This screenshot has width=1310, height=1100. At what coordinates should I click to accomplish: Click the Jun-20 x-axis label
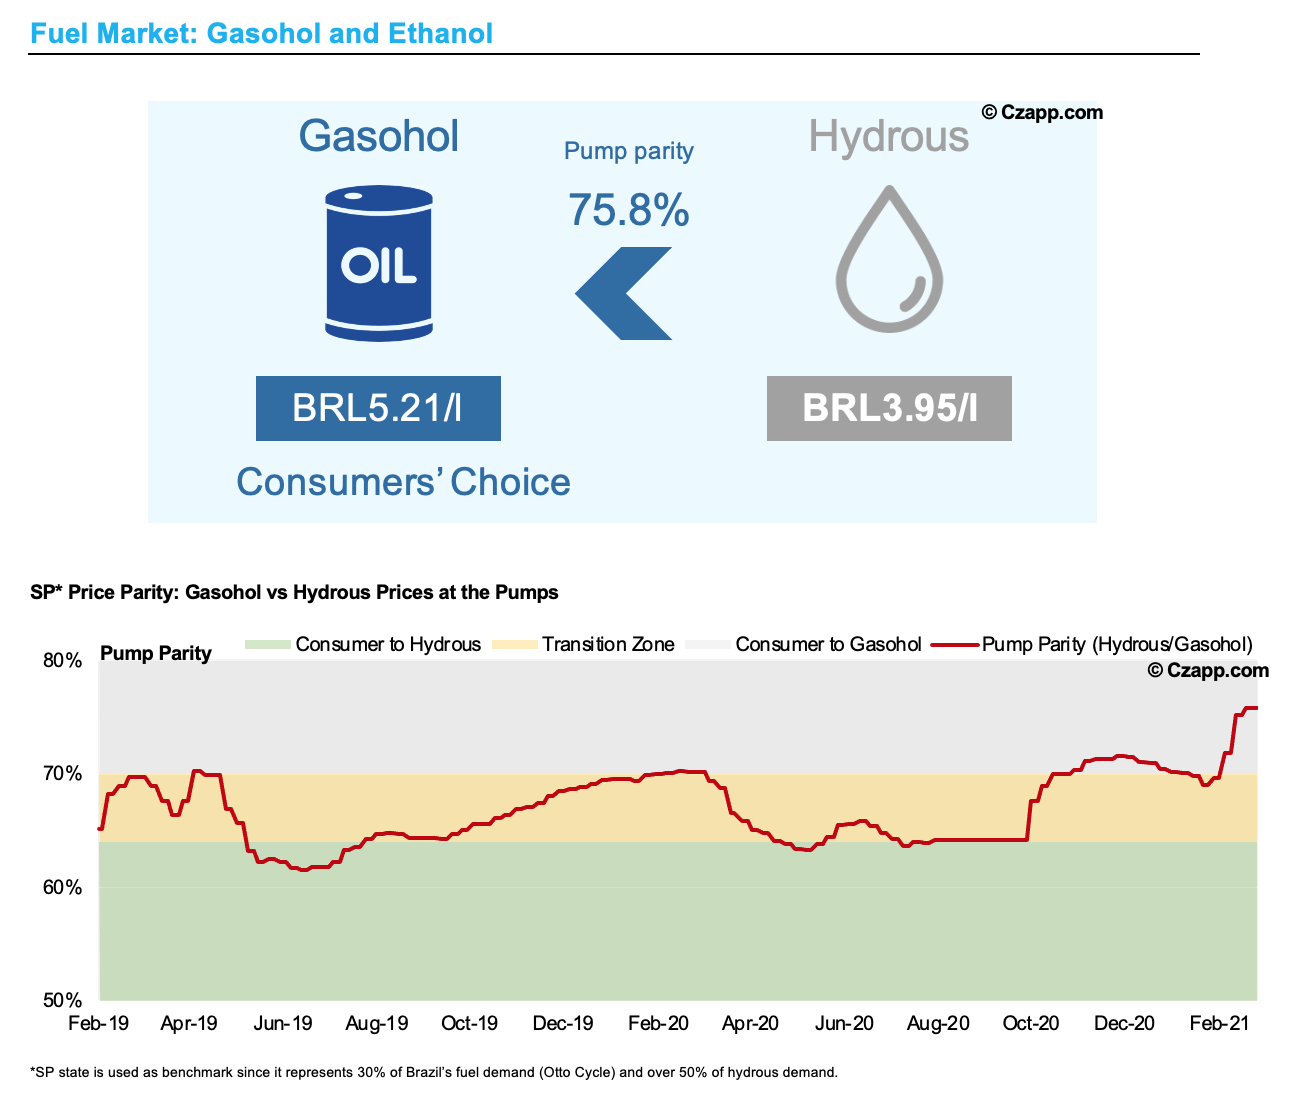point(844,1024)
